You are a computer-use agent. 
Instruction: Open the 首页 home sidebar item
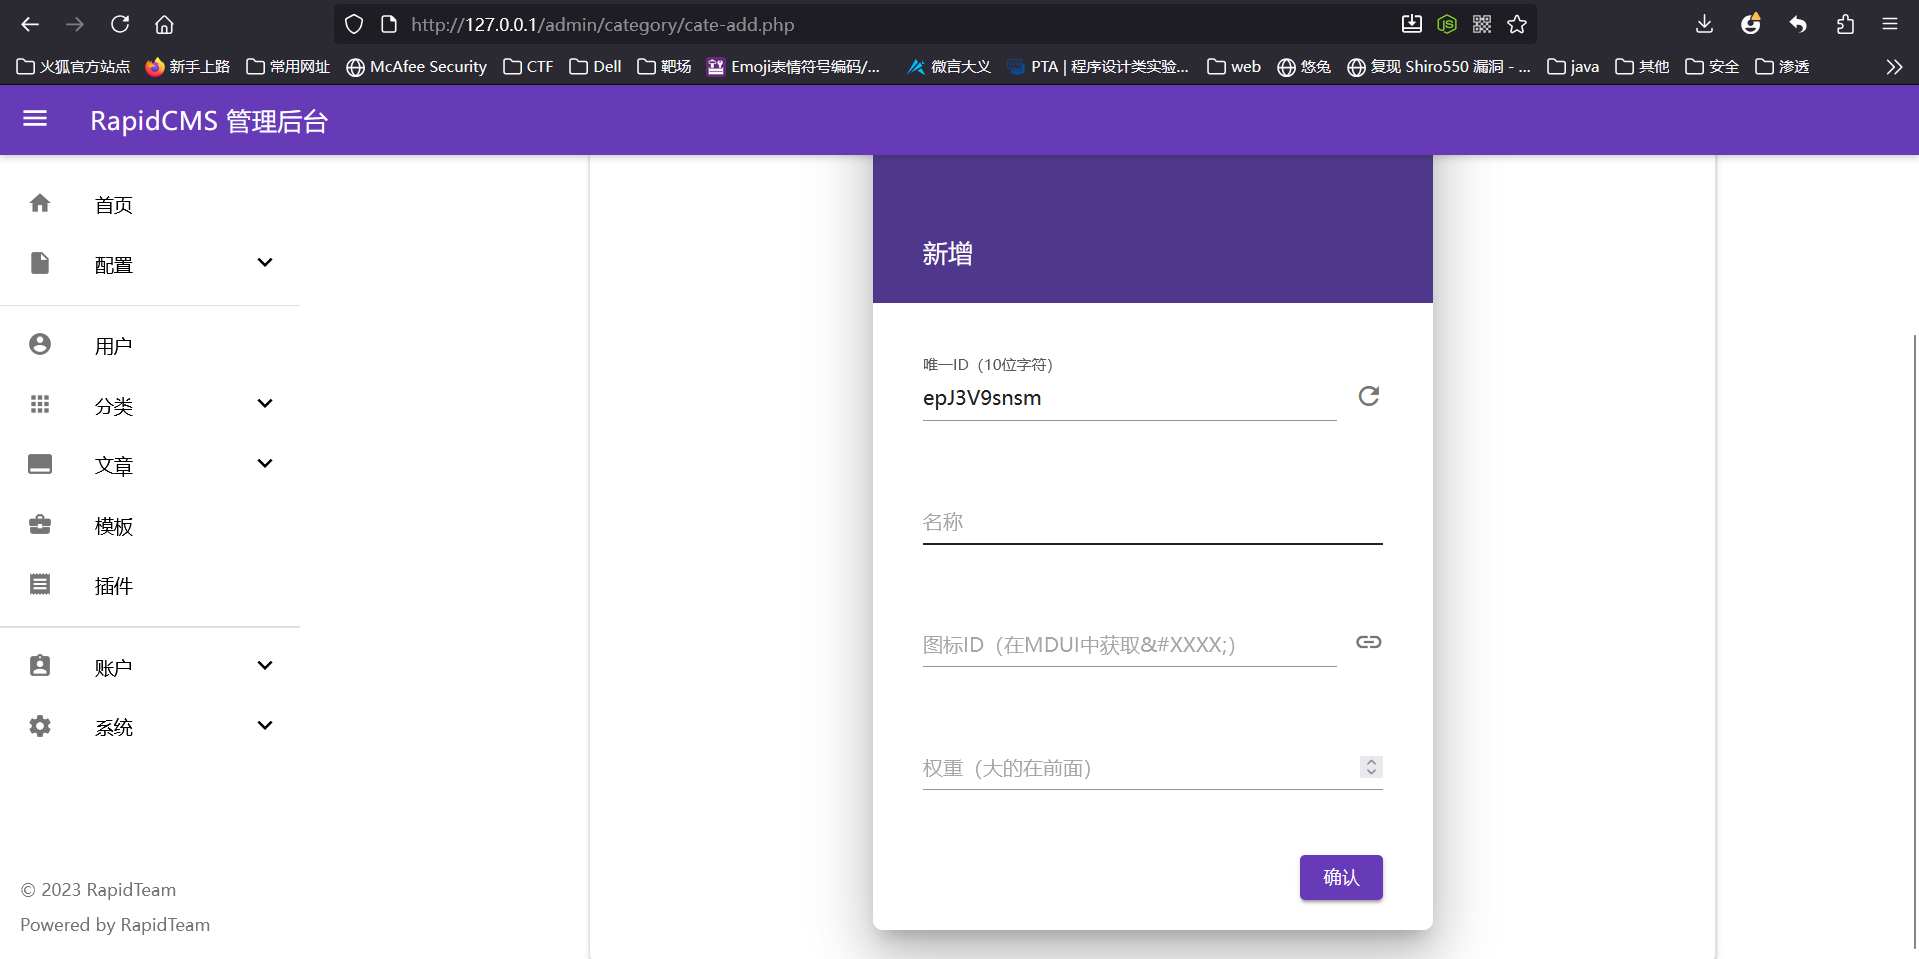pyautogui.click(x=113, y=205)
